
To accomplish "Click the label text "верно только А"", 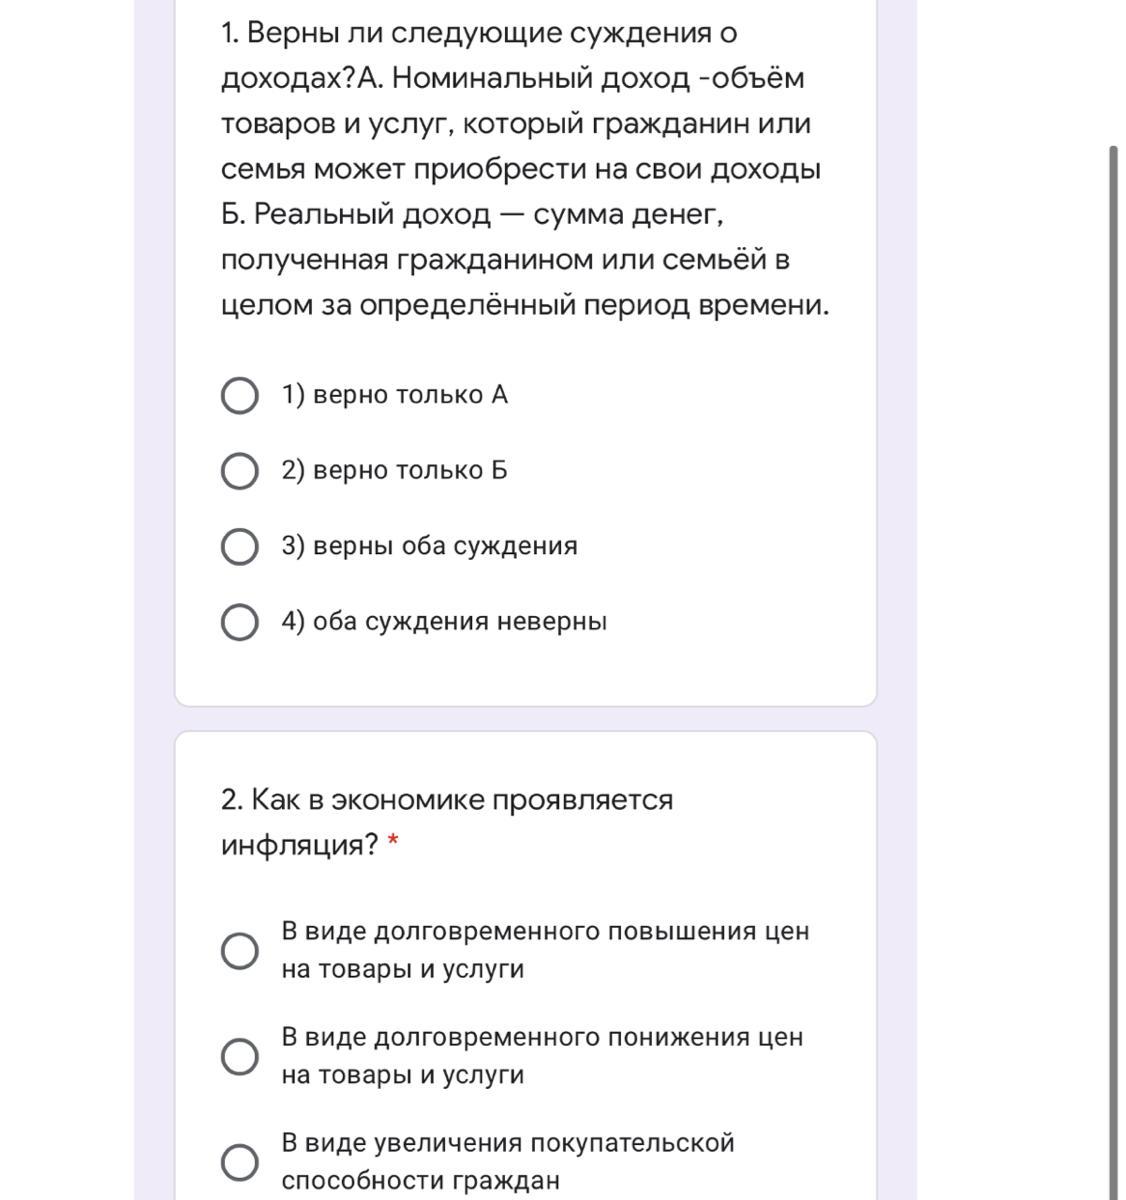I will click(x=410, y=395).
